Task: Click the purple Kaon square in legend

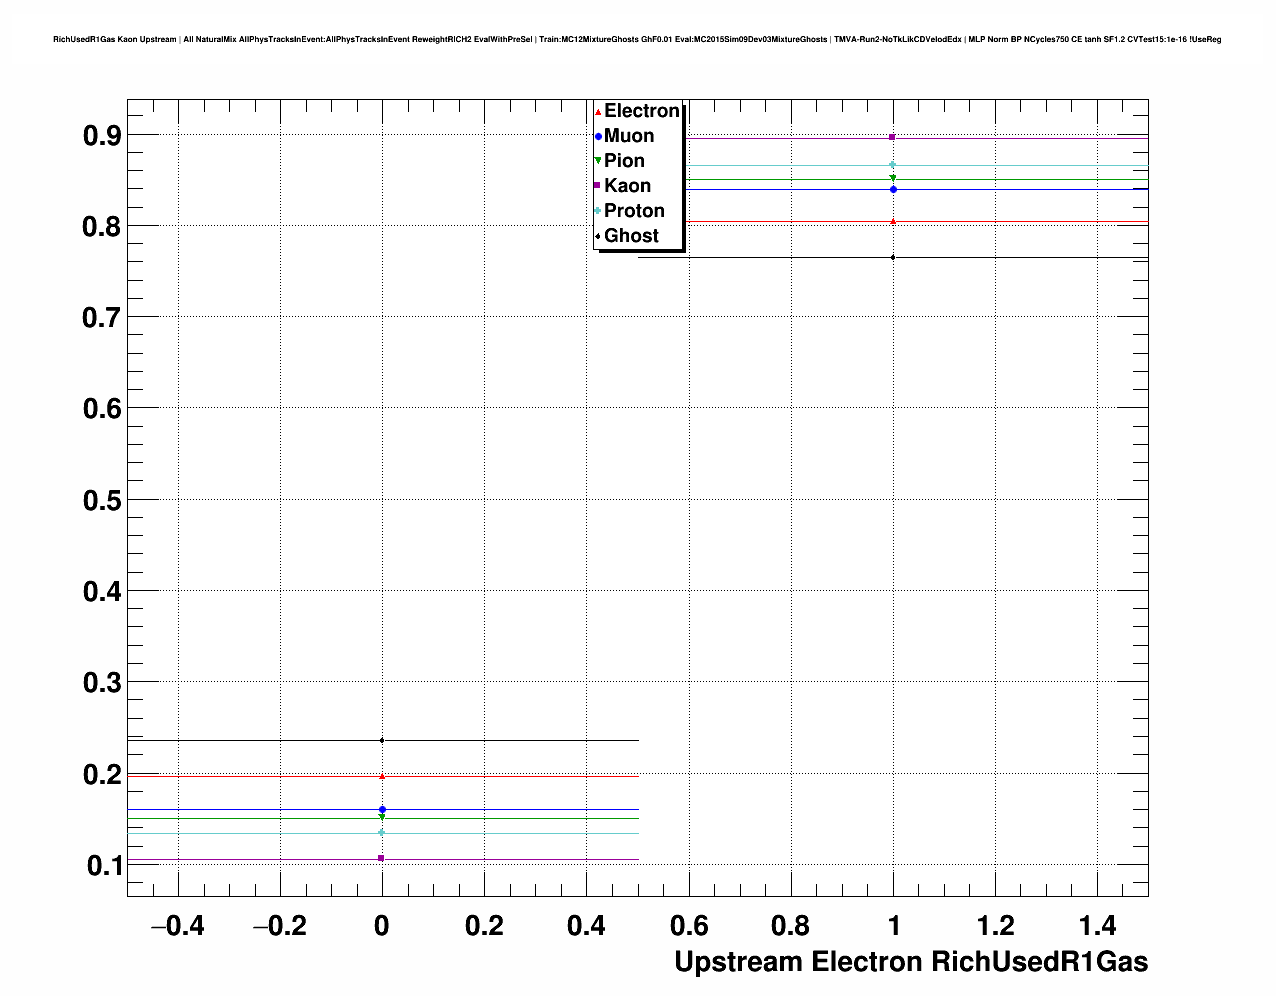Action: pyautogui.click(x=598, y=186)
